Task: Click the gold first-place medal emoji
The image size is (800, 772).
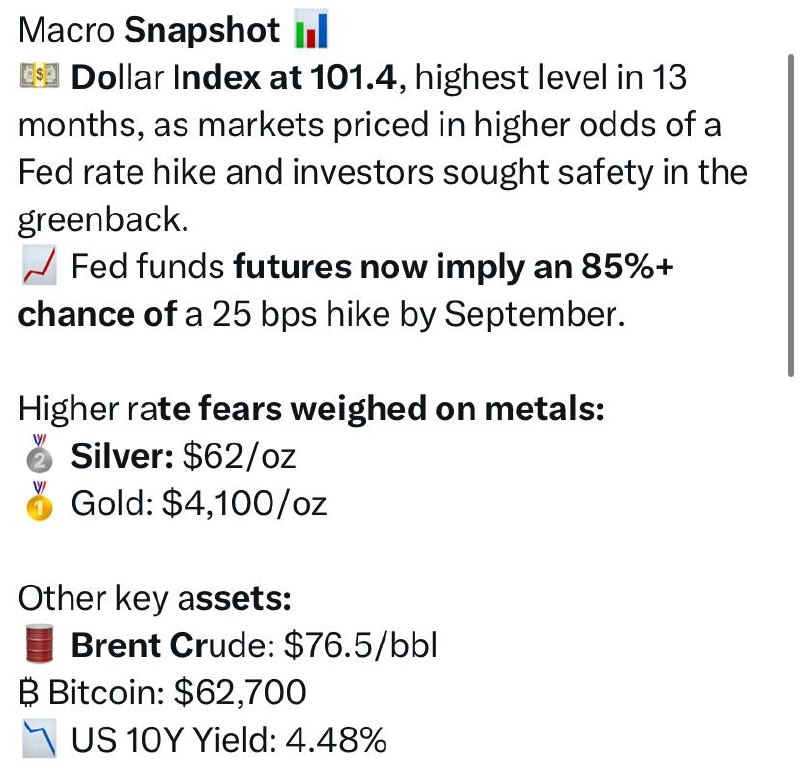Action: 39,501
